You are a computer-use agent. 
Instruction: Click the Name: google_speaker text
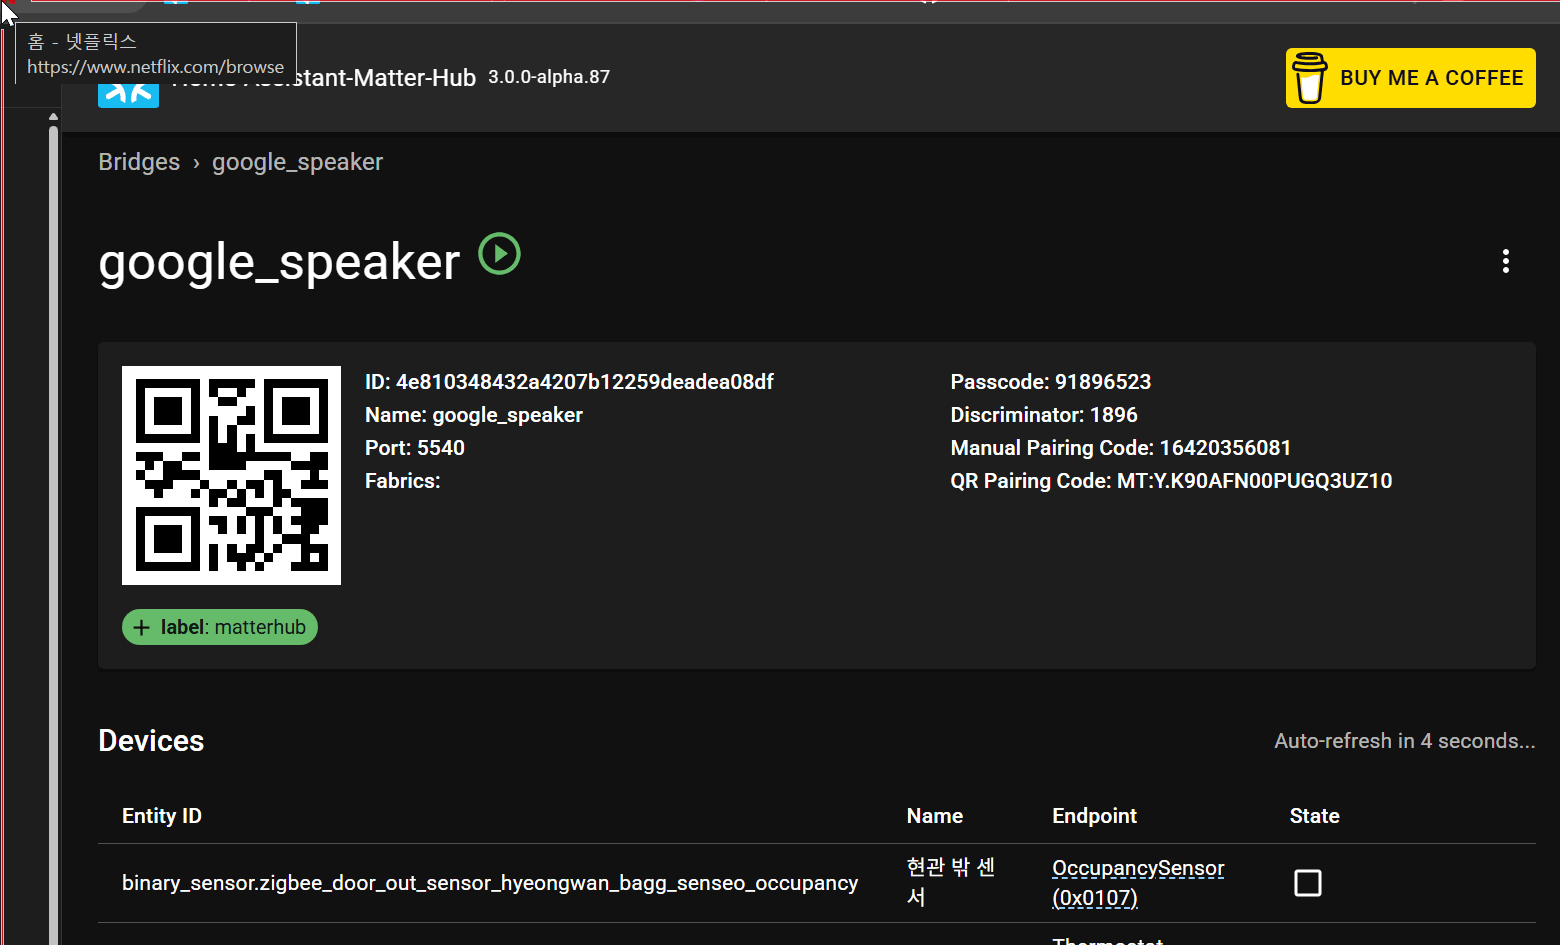point(474,415)
